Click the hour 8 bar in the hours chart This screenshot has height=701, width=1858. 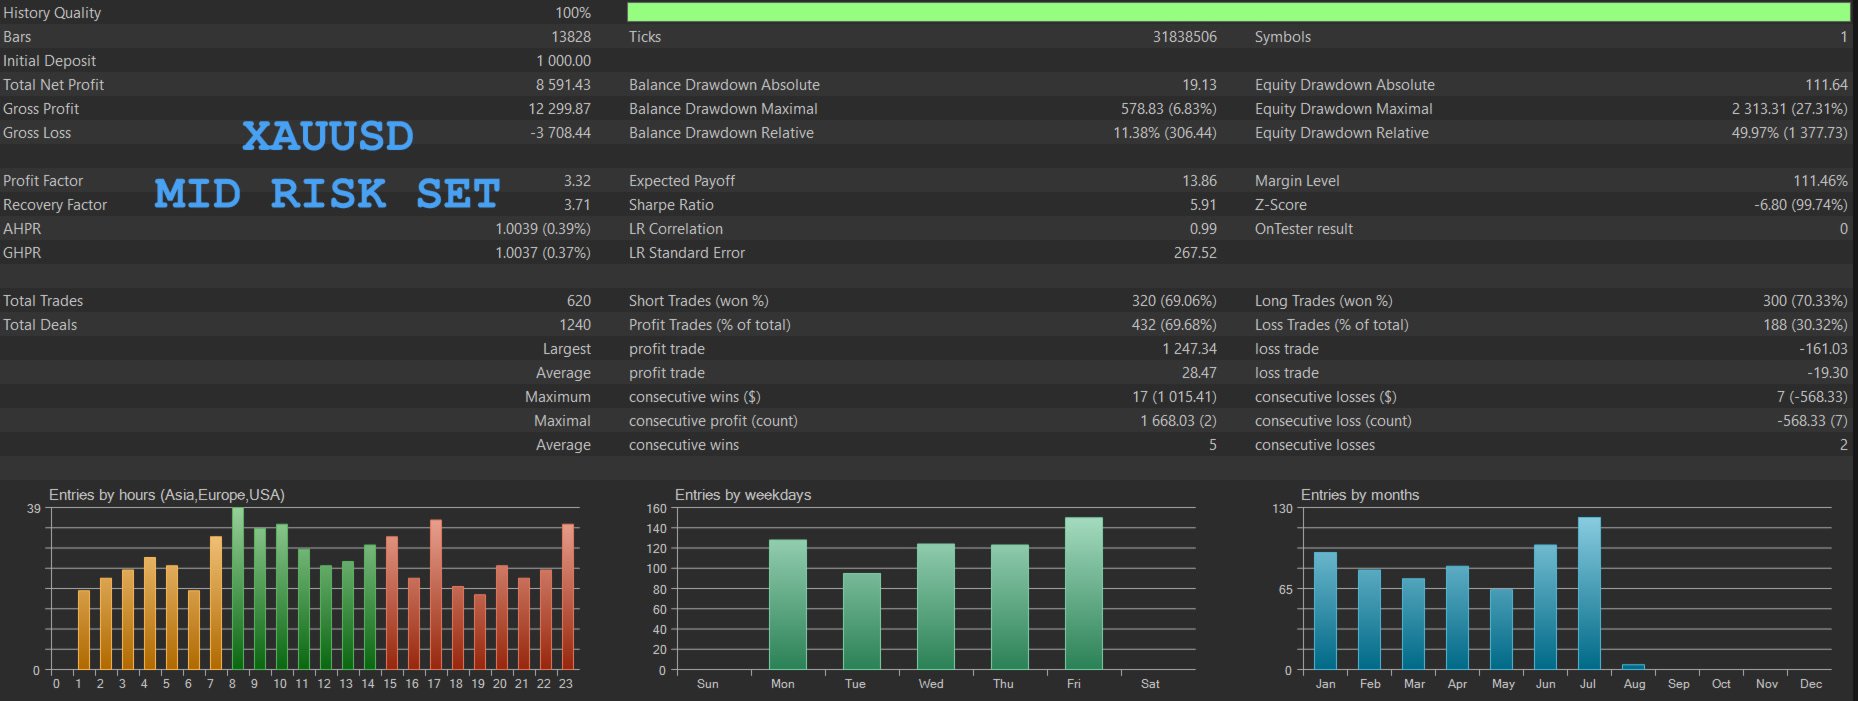tap(238, 589)
